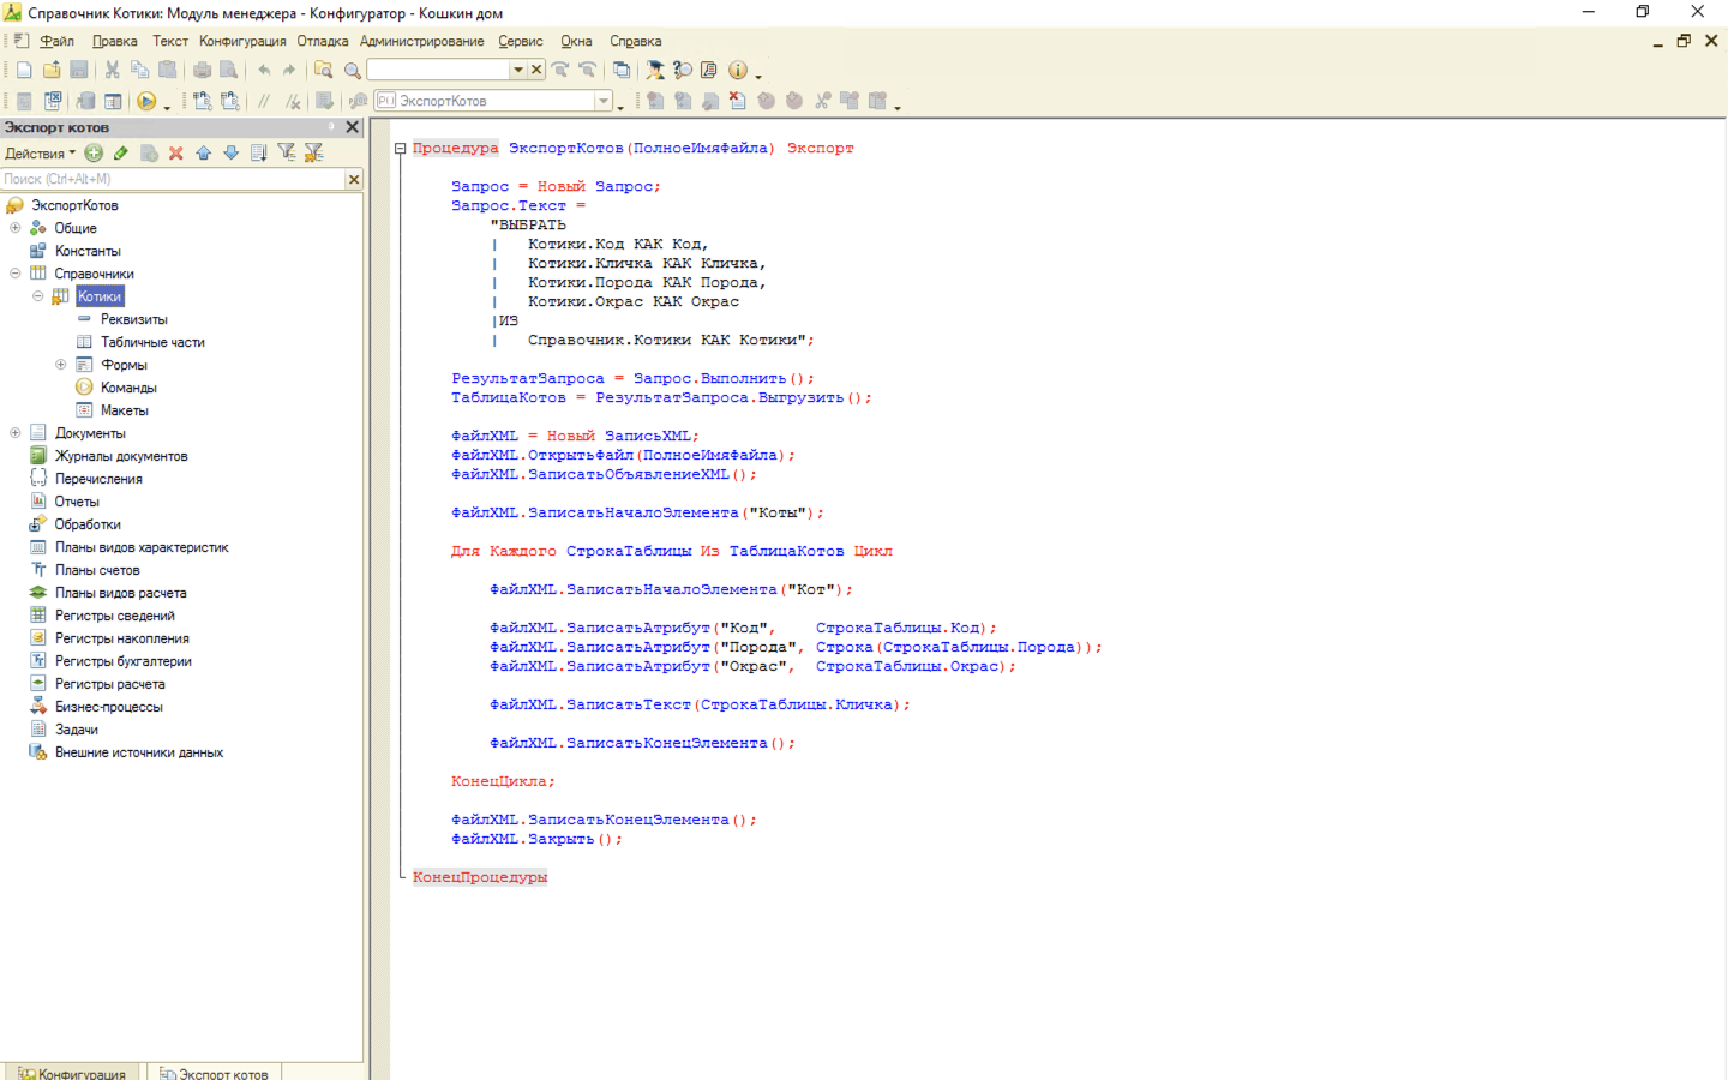Select Регистры сведений tree item

click(x=115, y=615)
